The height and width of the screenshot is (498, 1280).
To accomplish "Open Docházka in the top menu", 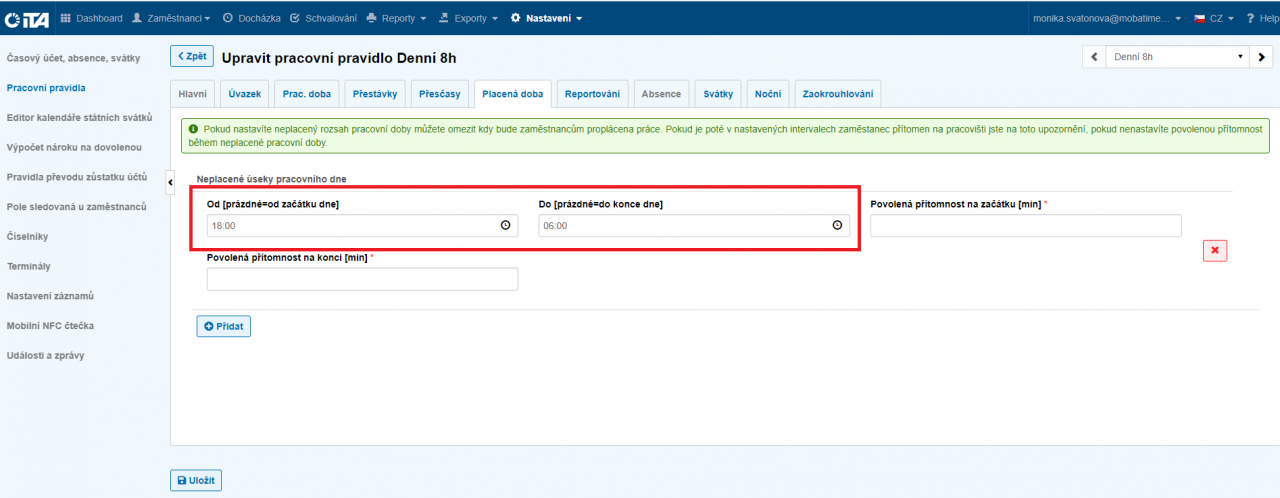I will pos(250,18).
